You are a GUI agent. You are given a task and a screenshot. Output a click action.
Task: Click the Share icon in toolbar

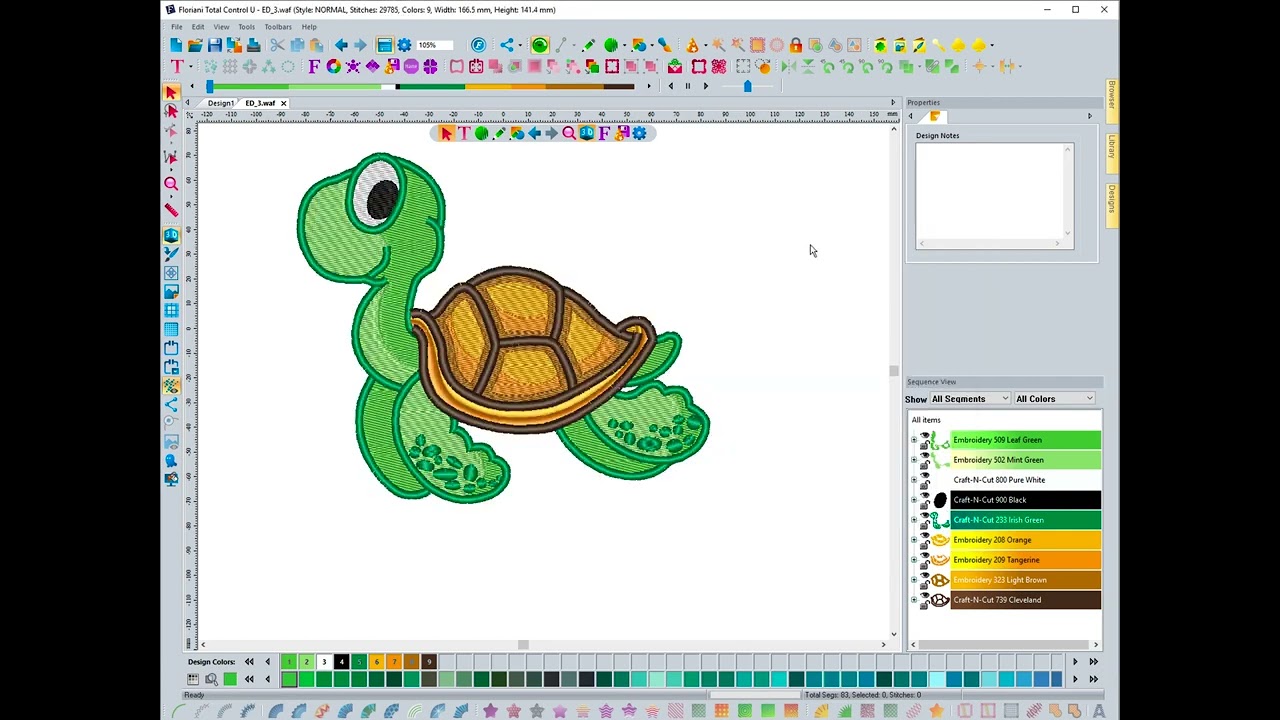pos(506,45)
